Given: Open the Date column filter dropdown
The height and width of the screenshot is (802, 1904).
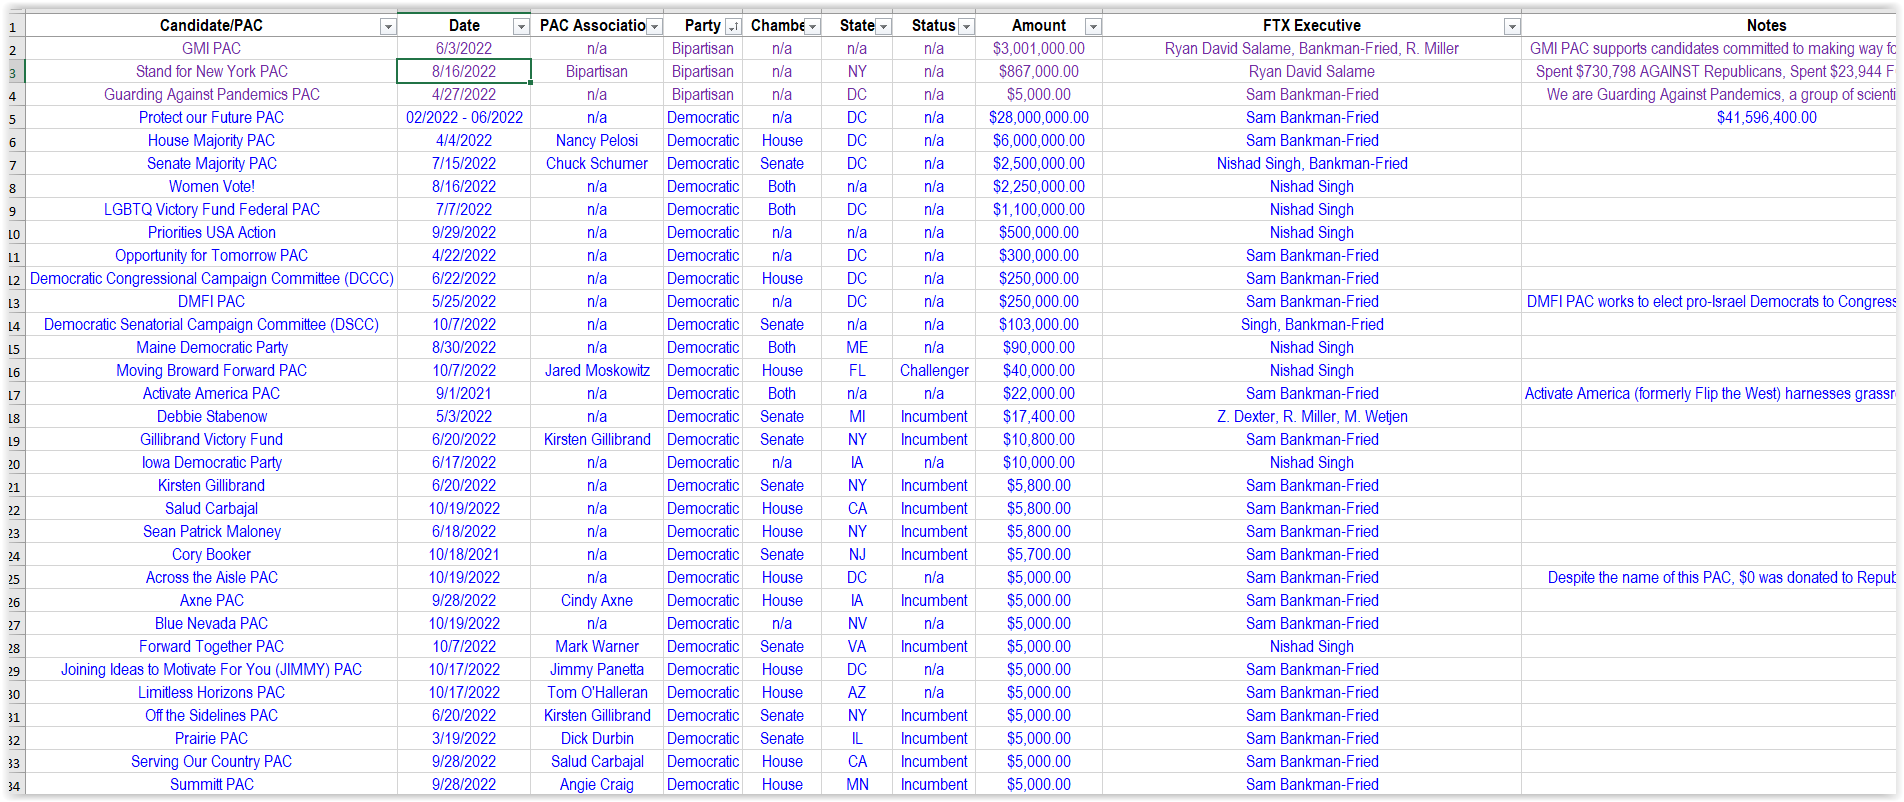Looking at the screenshot, I should coord(521,27).
